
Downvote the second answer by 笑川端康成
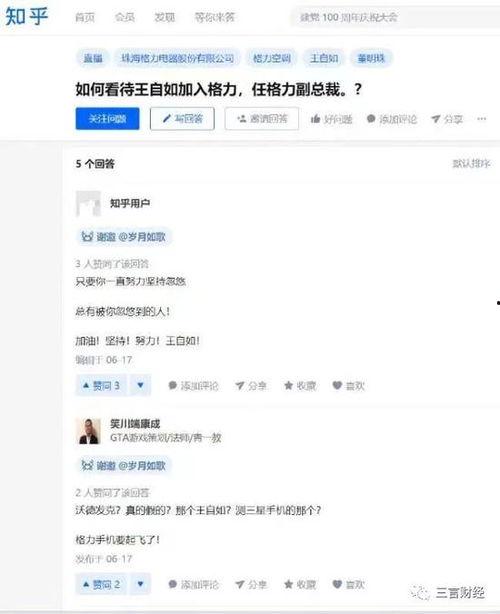[141, 585]
